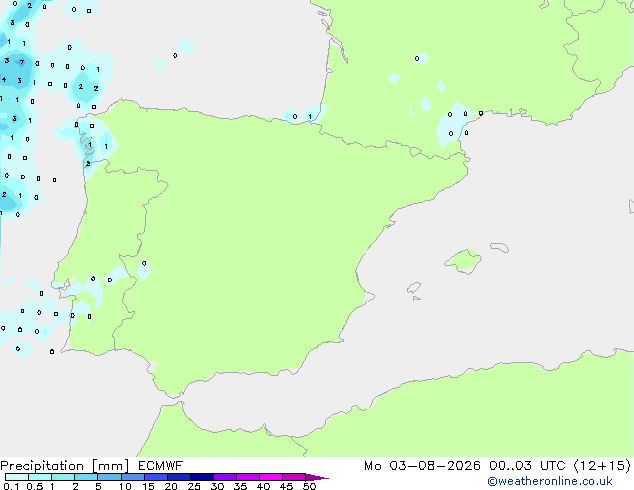The width and height of the screenshot is (634, 490).
Task: Choose the violet 30 mm legend swatch
Action: tap(225, 477)
